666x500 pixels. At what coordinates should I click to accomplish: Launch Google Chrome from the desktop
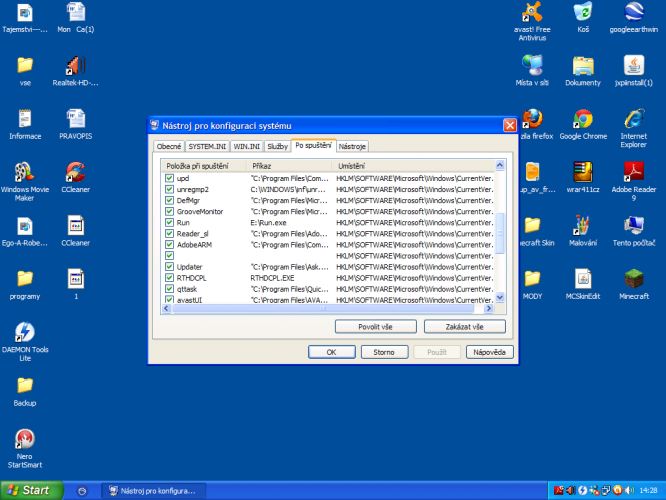(x=583, y=124)
